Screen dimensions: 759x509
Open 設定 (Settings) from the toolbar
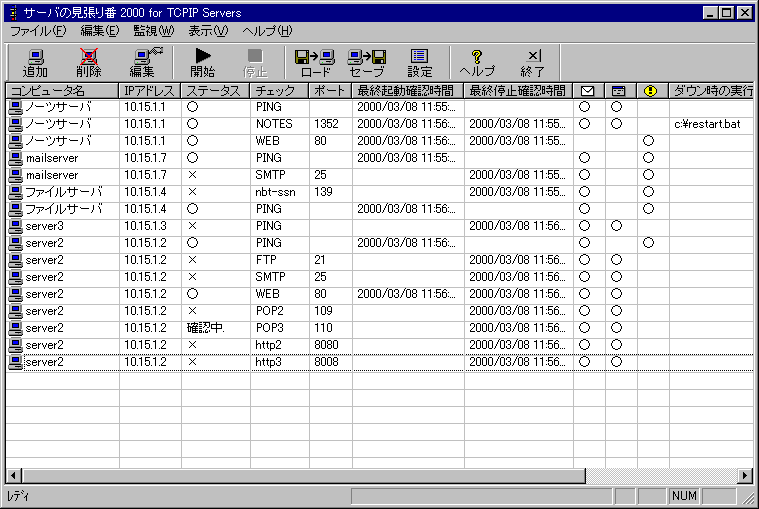(x=420, y=62)
